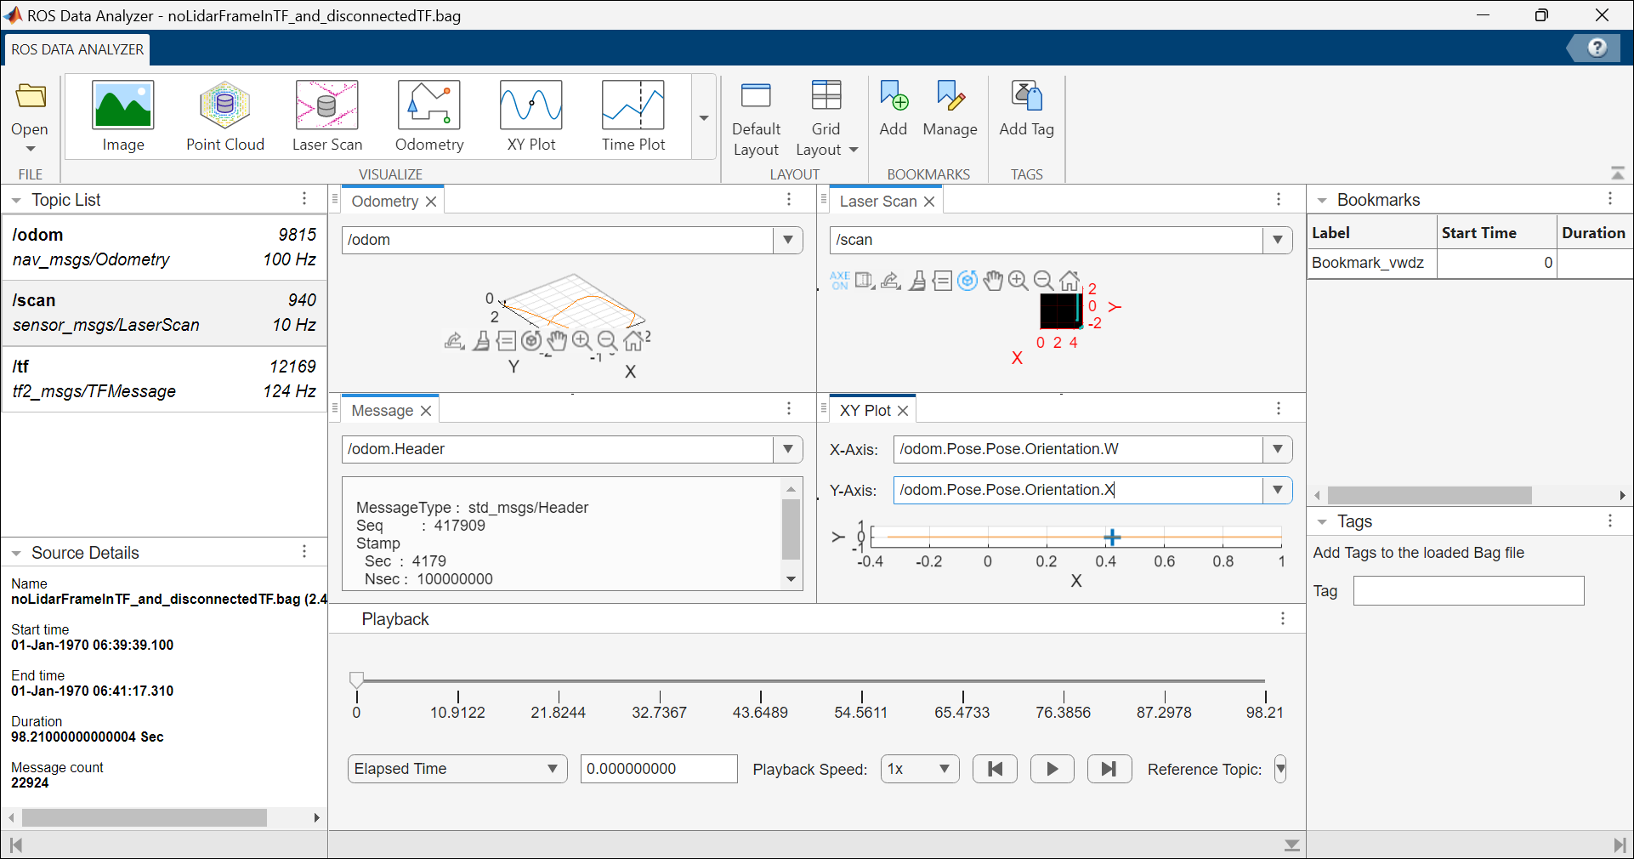Screen dimensions: 1634x859
Task: Expand the visualizer gallery arrow
Action: (x=704, y=117)
